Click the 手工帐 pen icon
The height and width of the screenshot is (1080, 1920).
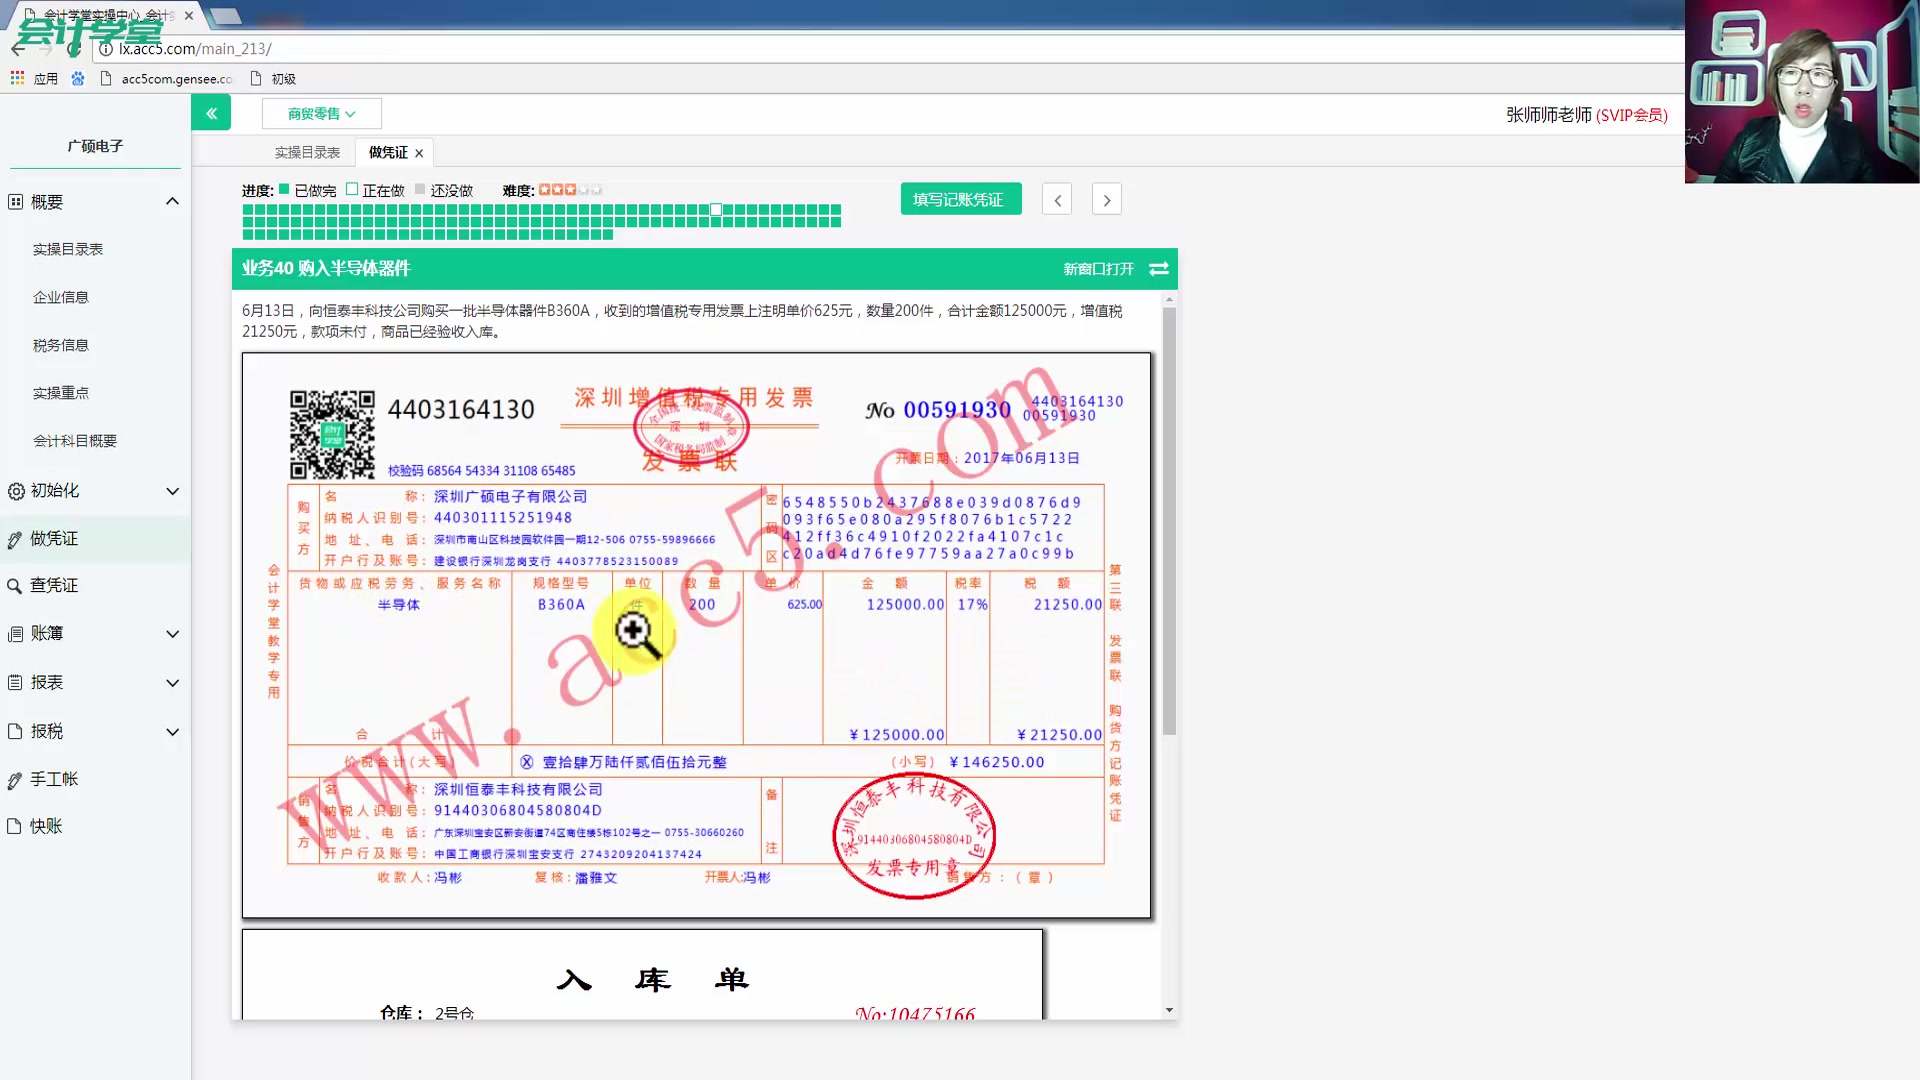click(x=14, y=780)
